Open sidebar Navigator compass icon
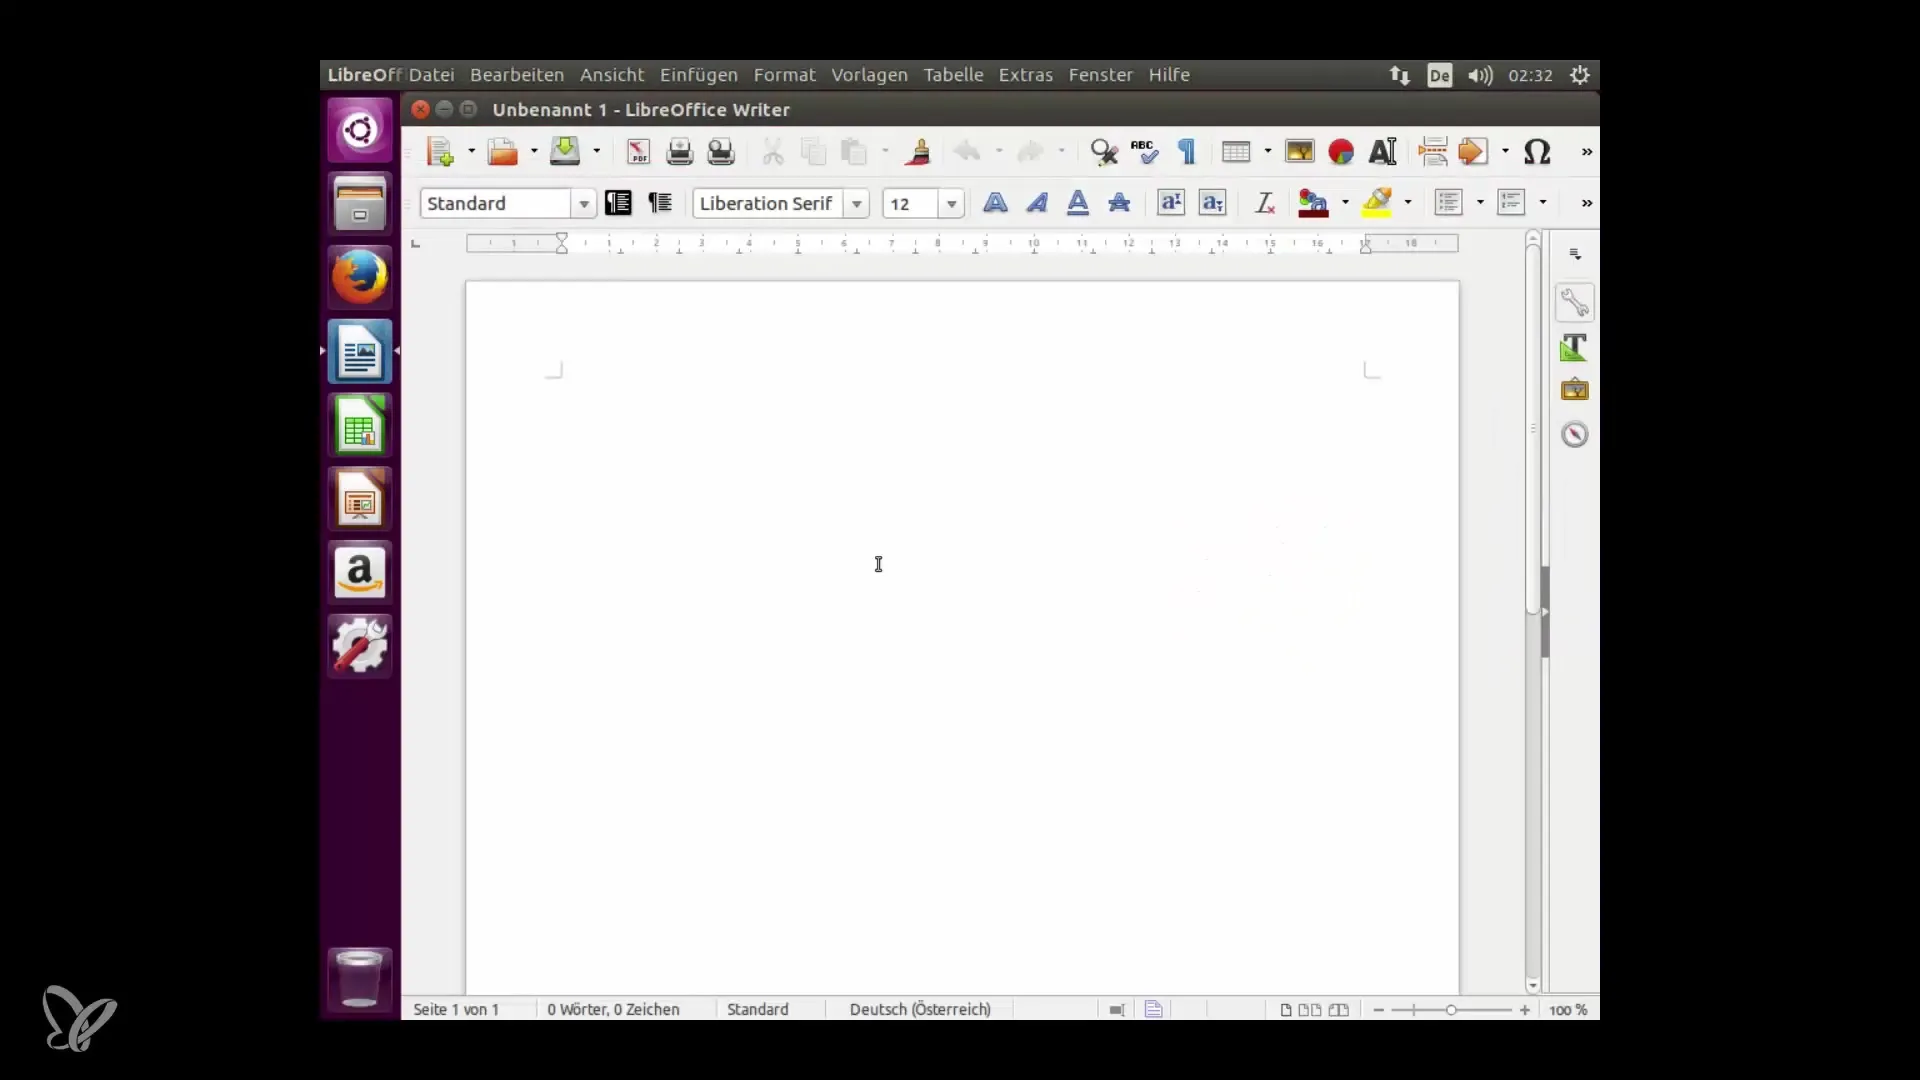The image size is (1920, 1080). [1574, 434]
